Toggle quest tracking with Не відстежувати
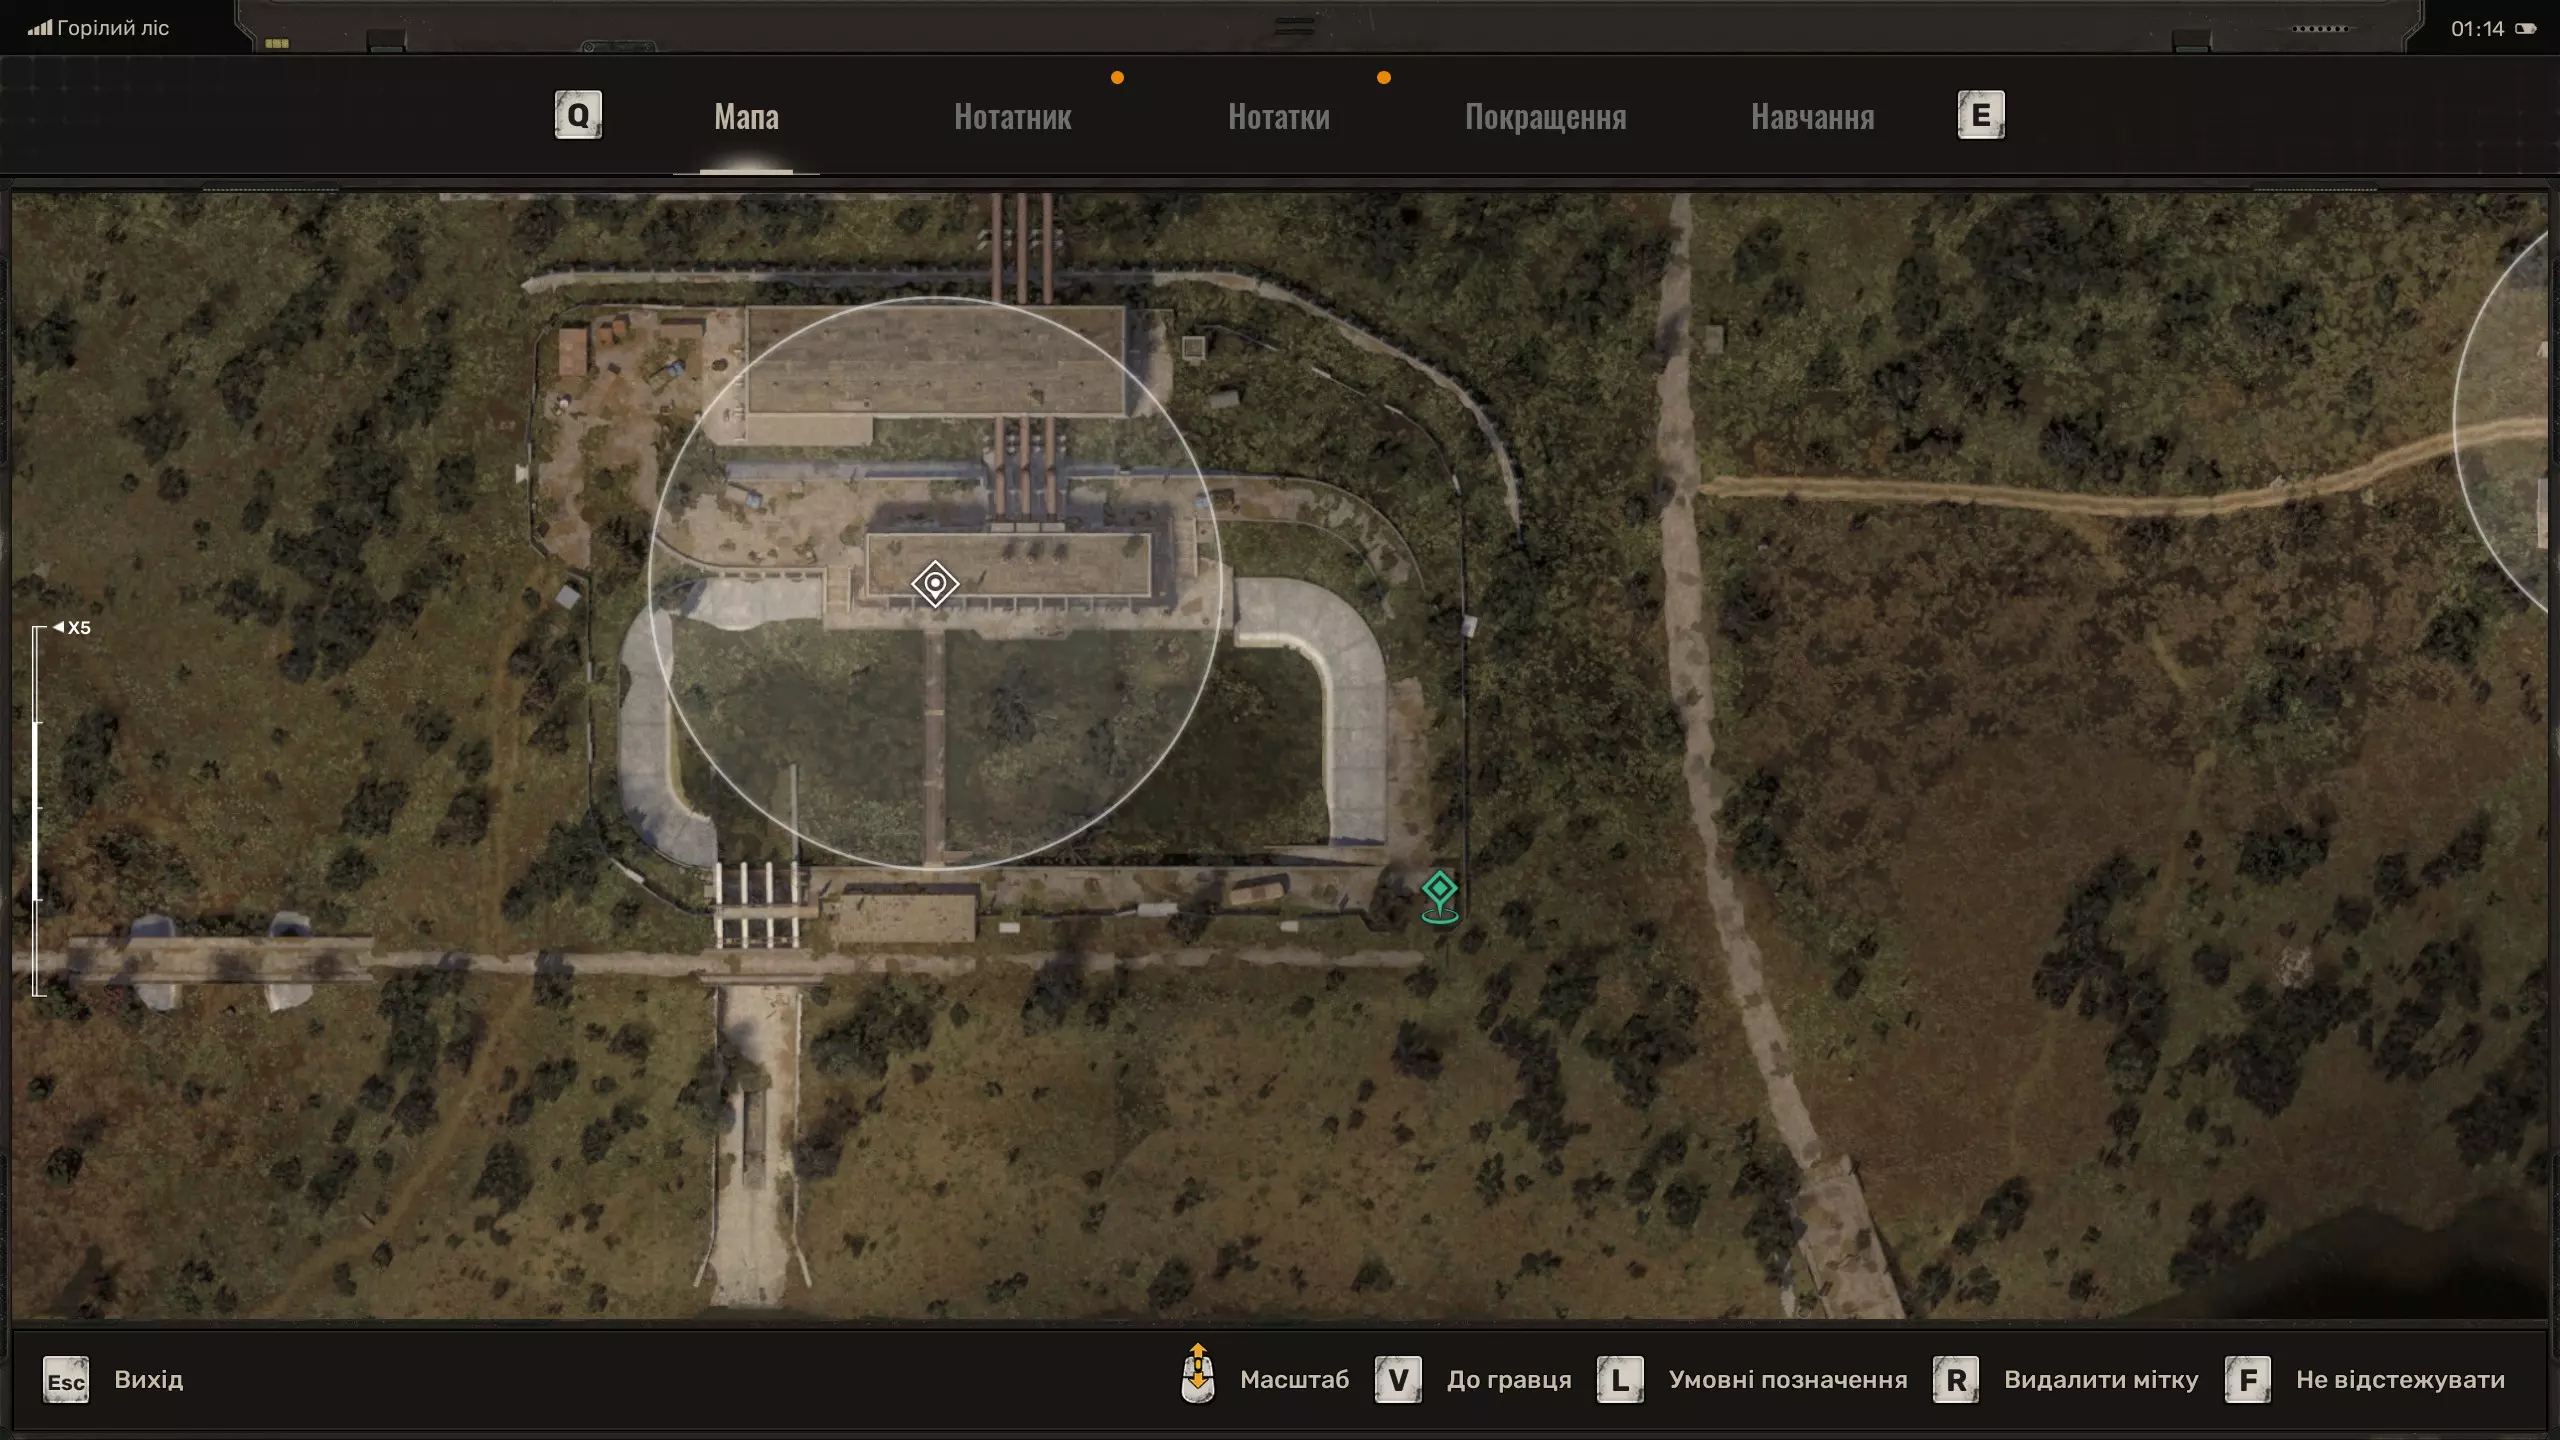 pyautogui.click(x=2400, y=1380)
